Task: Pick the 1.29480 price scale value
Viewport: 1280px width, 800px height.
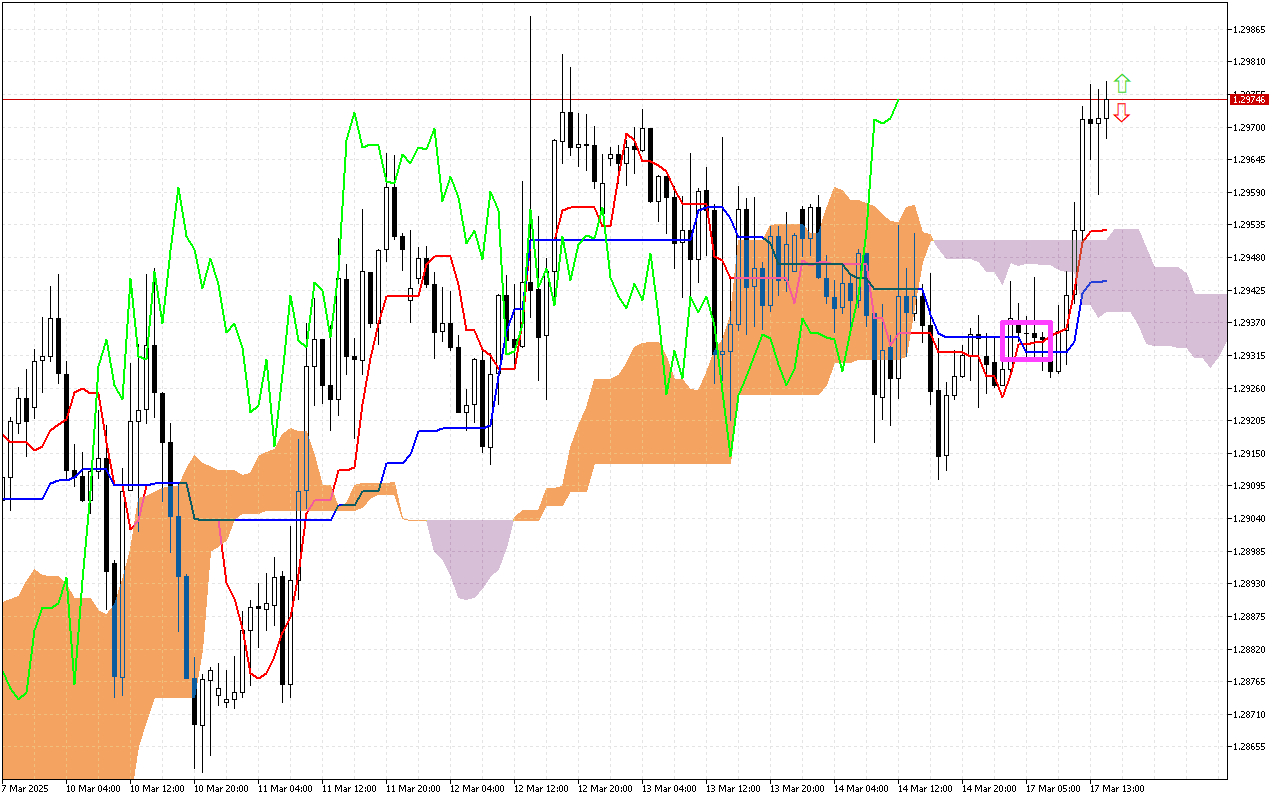Action: (x=1249, y=258)
